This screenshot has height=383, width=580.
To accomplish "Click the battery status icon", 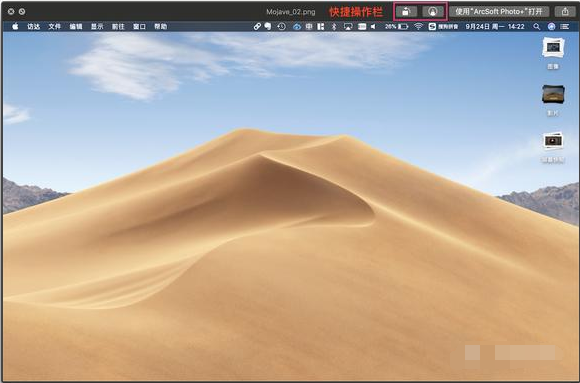I will (x=403, y=26).
